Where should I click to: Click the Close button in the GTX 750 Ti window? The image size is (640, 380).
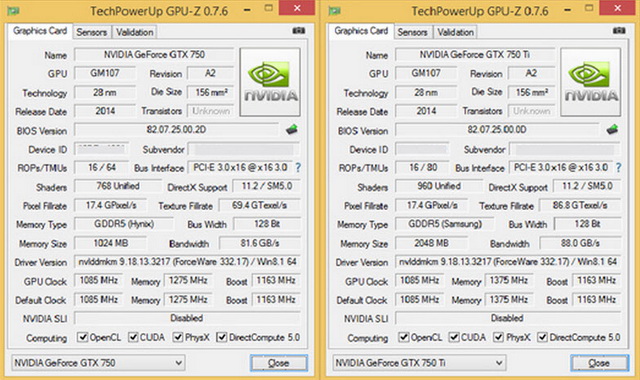[599, 363]
